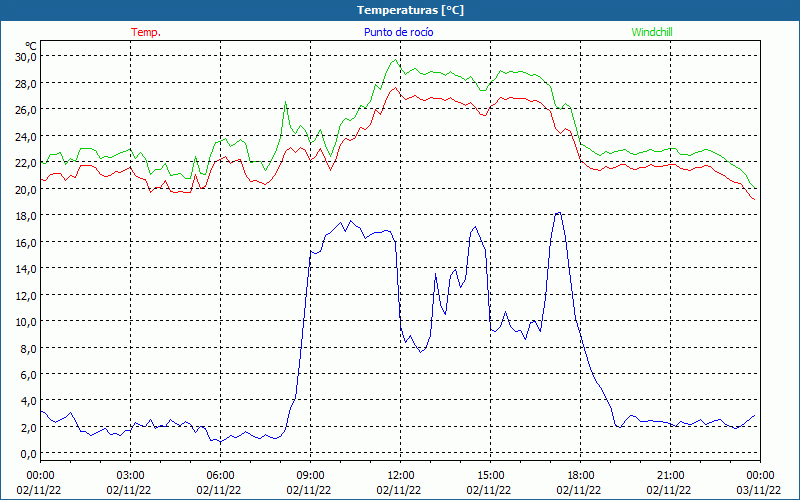
Task: Click the 06:00 time axis label
Action: coord(220,476)
